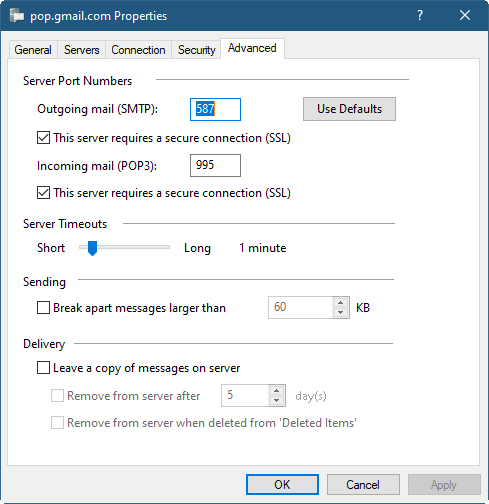The image size is (489, 504).
Task: Toggle Remove from server after checkbox
Action: tap(57, 396)
